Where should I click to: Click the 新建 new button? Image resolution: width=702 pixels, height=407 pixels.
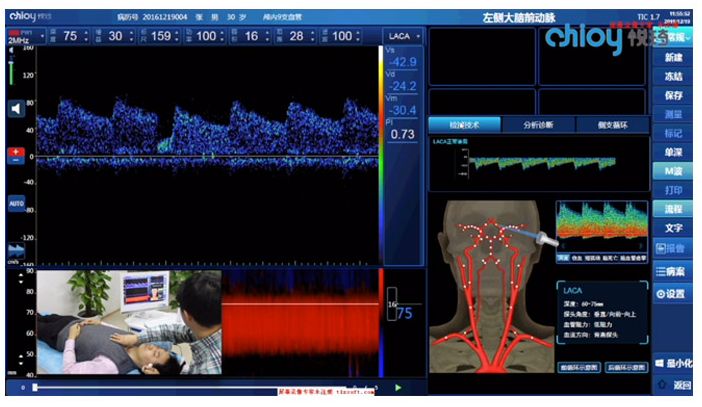click(x=672, y=57)
